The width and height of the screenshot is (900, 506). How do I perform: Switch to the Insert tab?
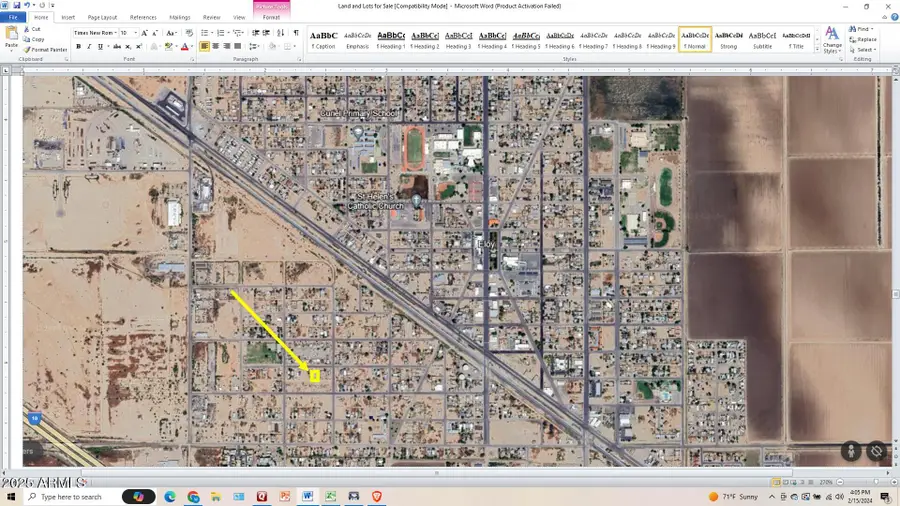[x=68, y=17]
